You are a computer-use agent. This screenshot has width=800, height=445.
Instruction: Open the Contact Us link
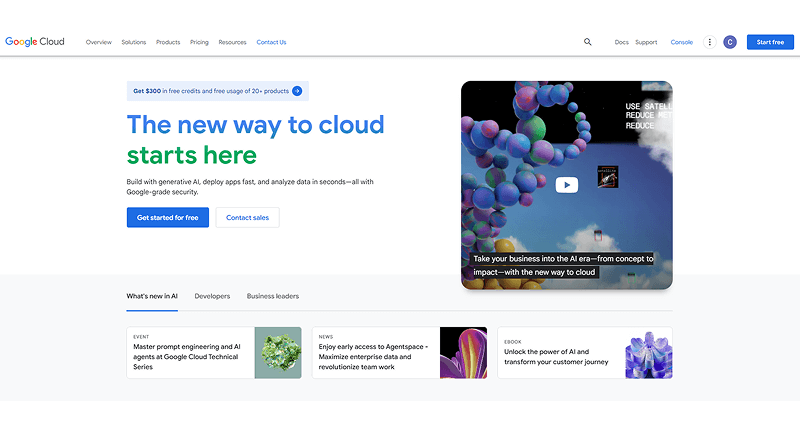[x=271, y=42]
